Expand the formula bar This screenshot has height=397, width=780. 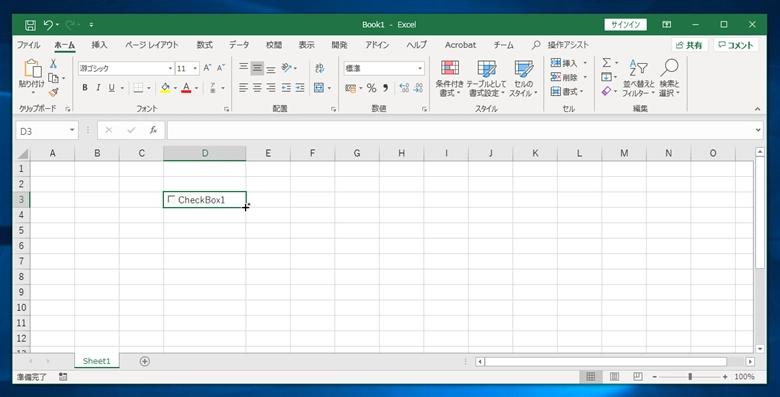pyautogui.click(x=758, y=130)
